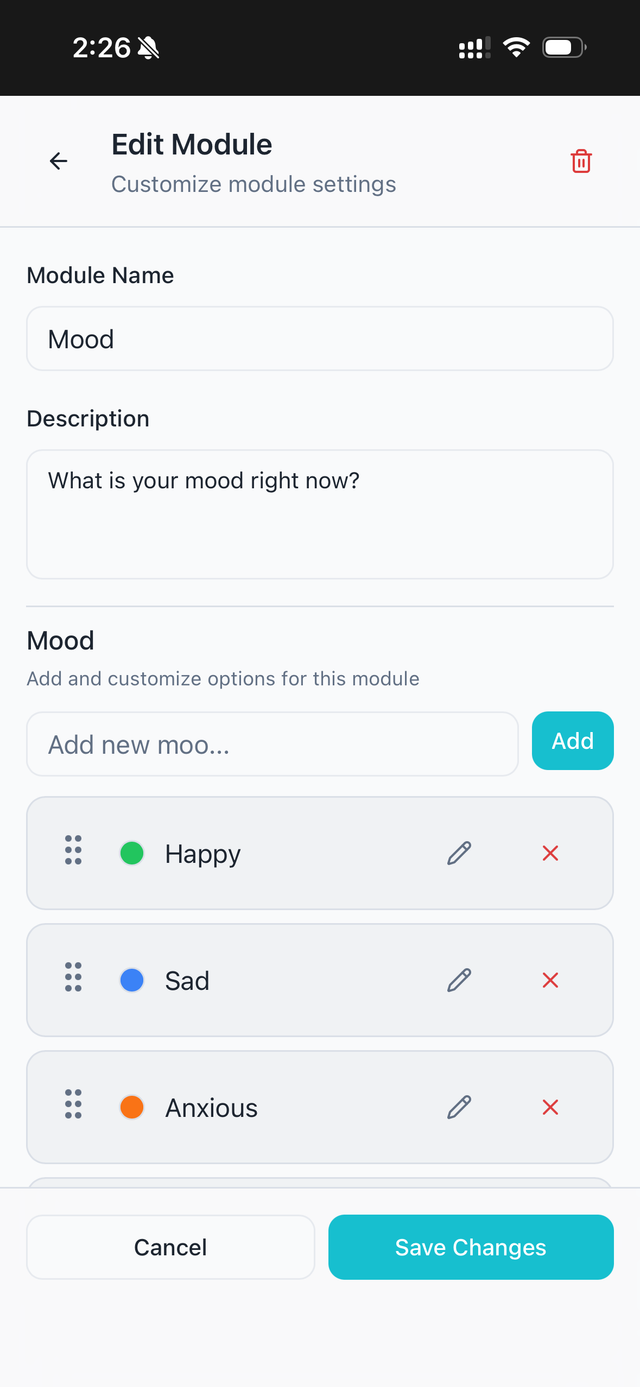Click the Add new mood input field
The height and width of the screenshot is (1387, 640).
click(272, 743)
